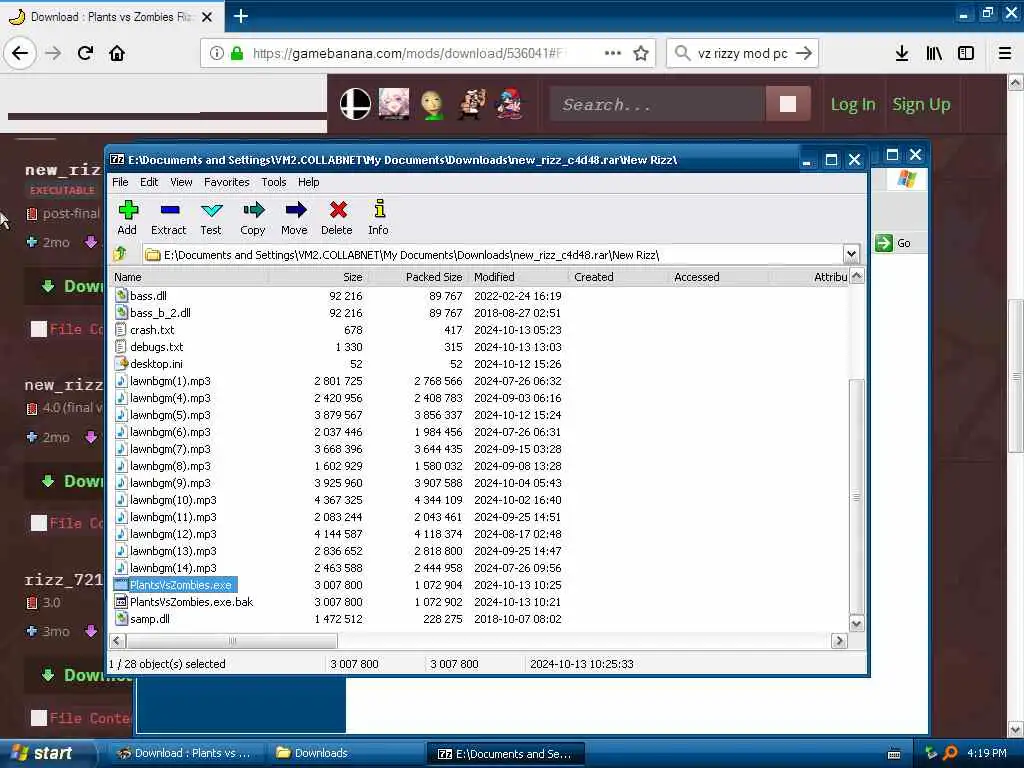Viewport: 1024px width, 768px height.
Task: Click the GameBanana search field
Action: tap(656, 104)
